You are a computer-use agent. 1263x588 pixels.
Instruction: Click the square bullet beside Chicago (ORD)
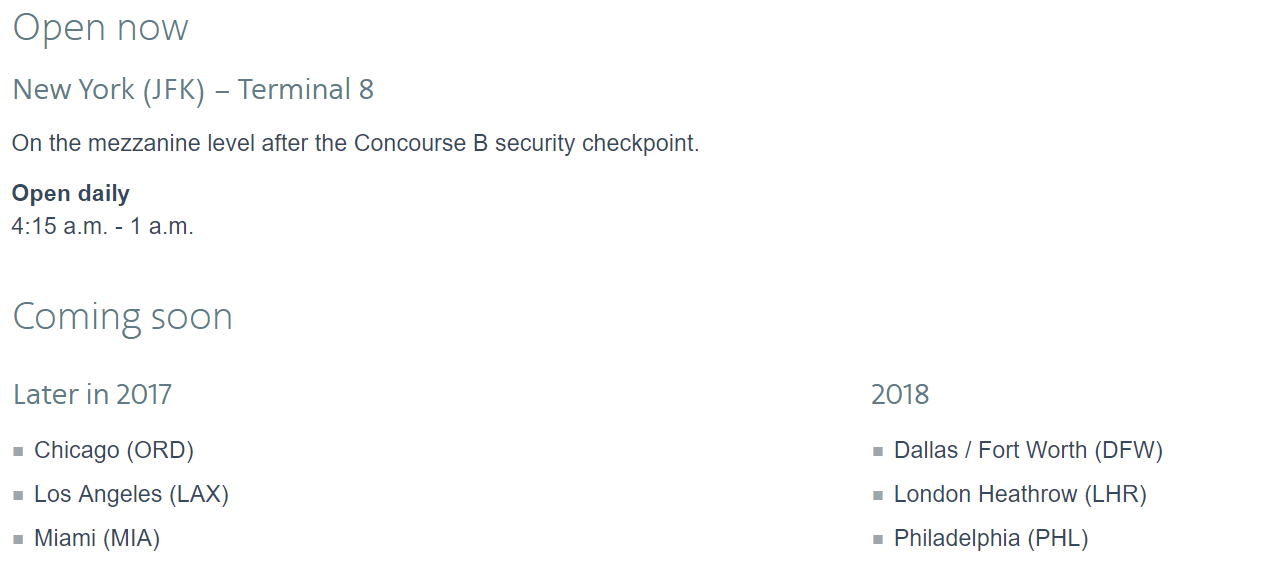[x=18, y=452]
